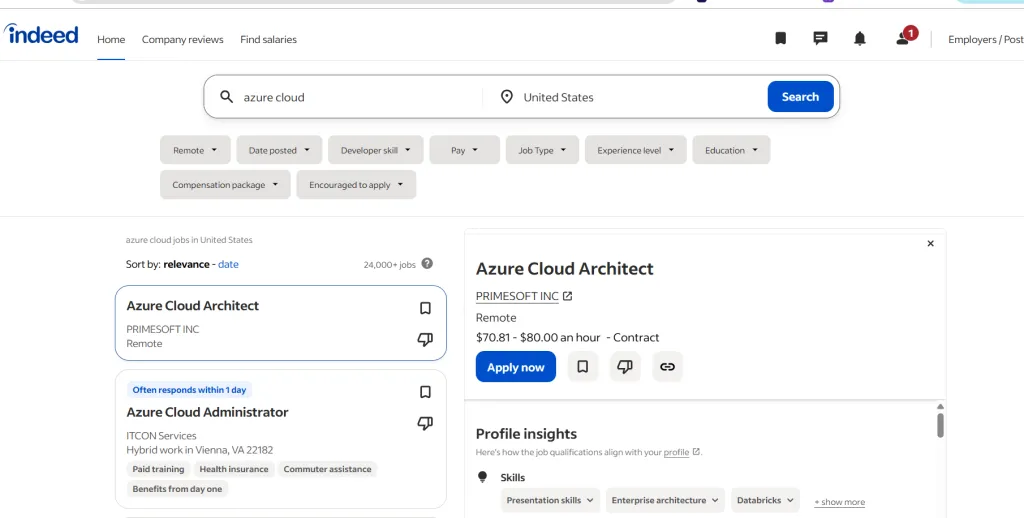The image size is (1024, 518).
Task: Click the Commuter assistance benefit tag
Action: pos(327,469)
